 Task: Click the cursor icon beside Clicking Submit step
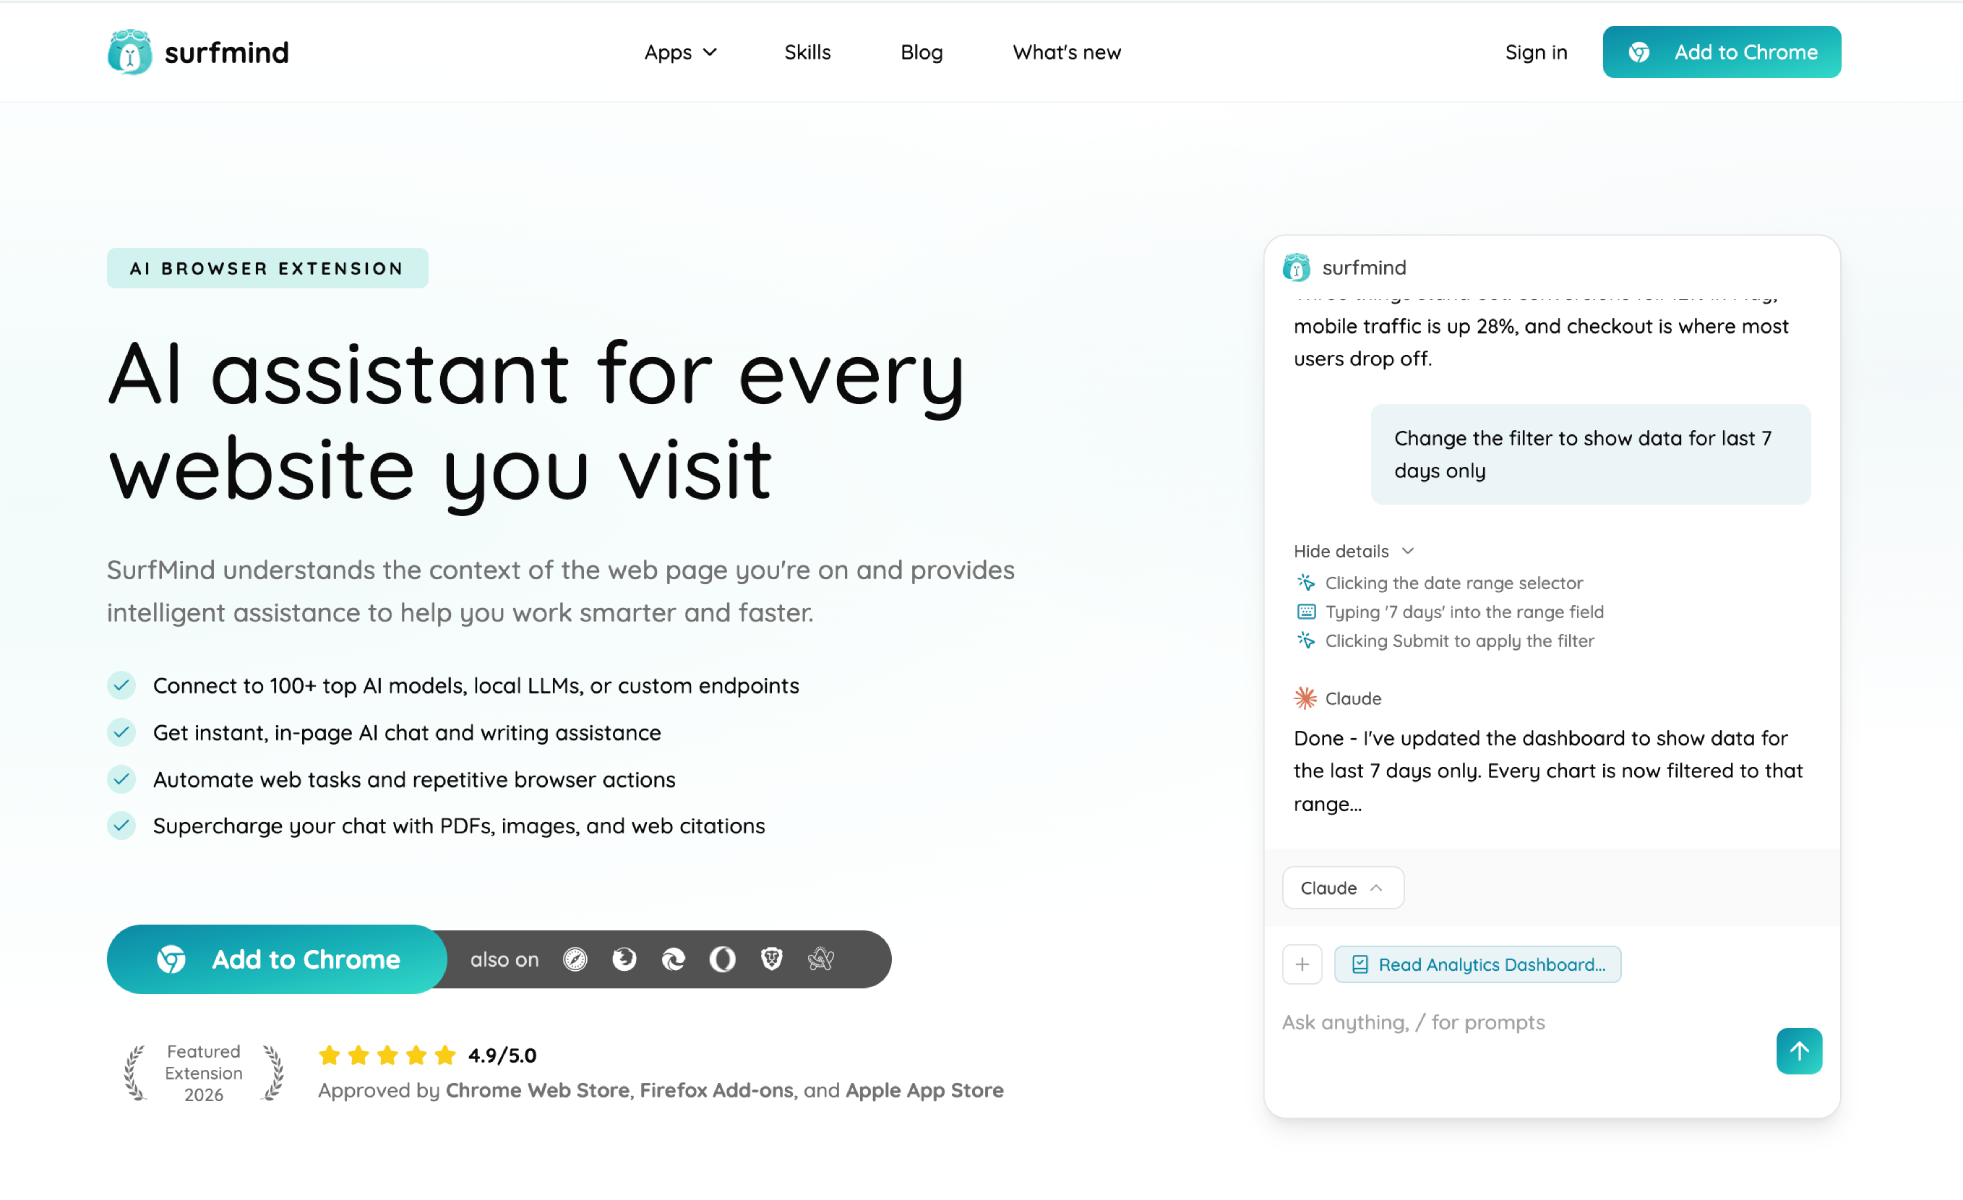1306,640
